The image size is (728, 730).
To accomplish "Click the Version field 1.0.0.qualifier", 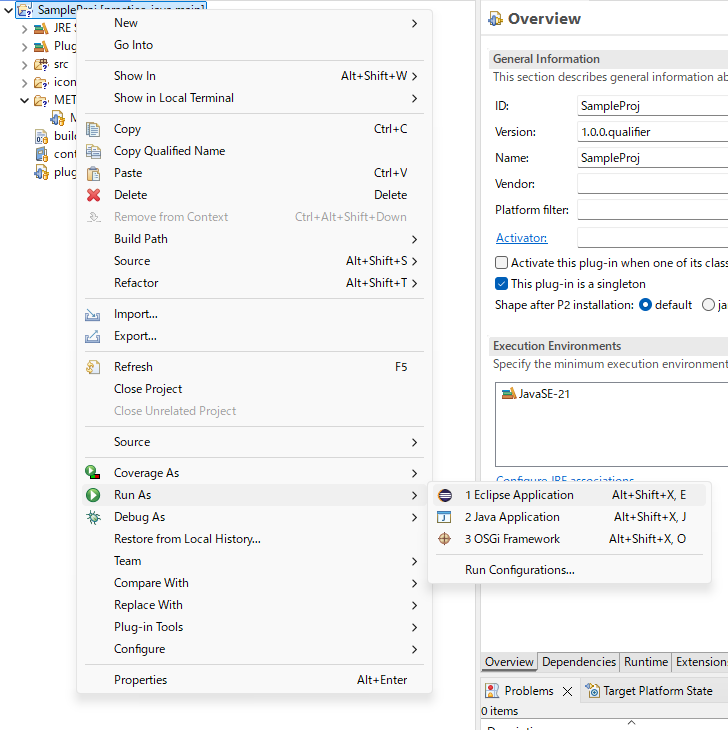I will tap(653, 132).
